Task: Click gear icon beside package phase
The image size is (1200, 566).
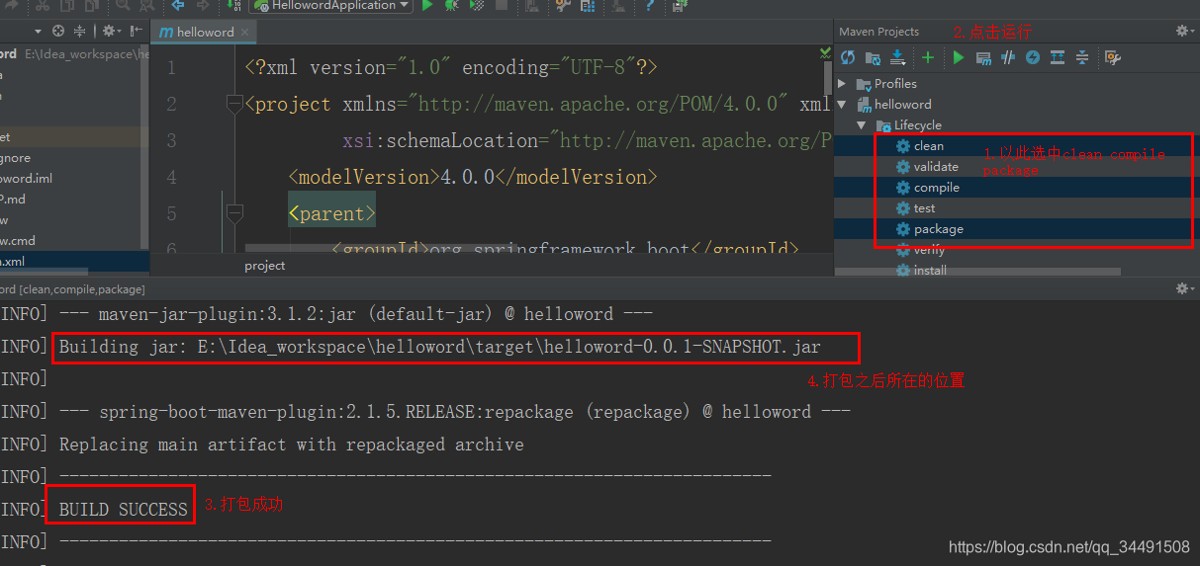Action: click(x=903, y=229)
